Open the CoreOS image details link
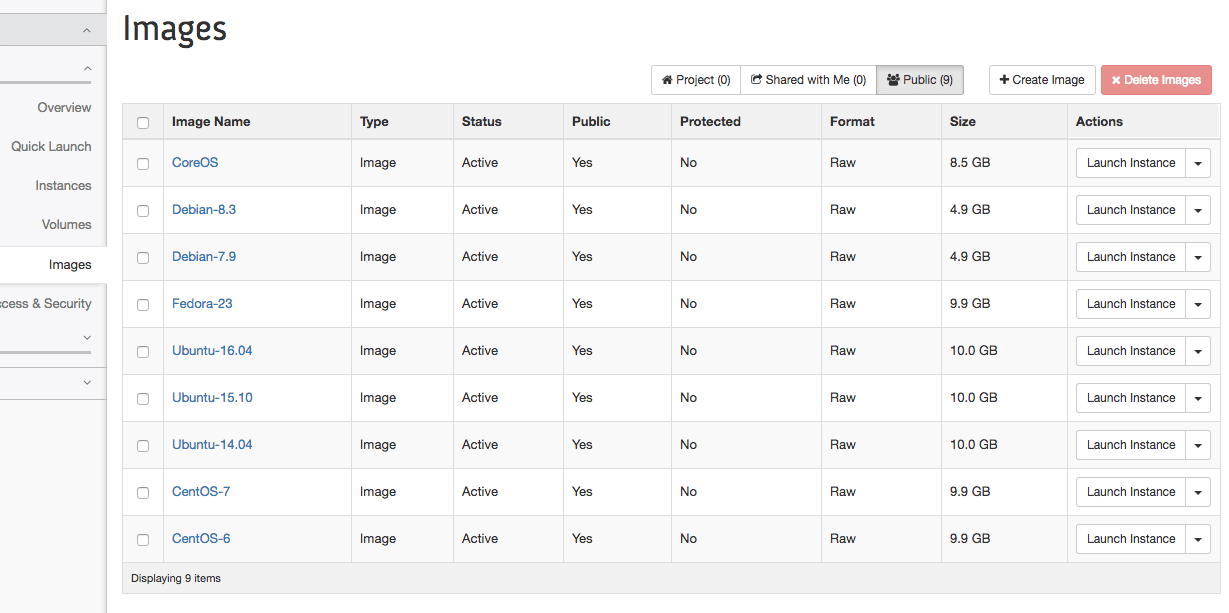Viewport: 1229px width, 613px height. click(x=195, y=163)
